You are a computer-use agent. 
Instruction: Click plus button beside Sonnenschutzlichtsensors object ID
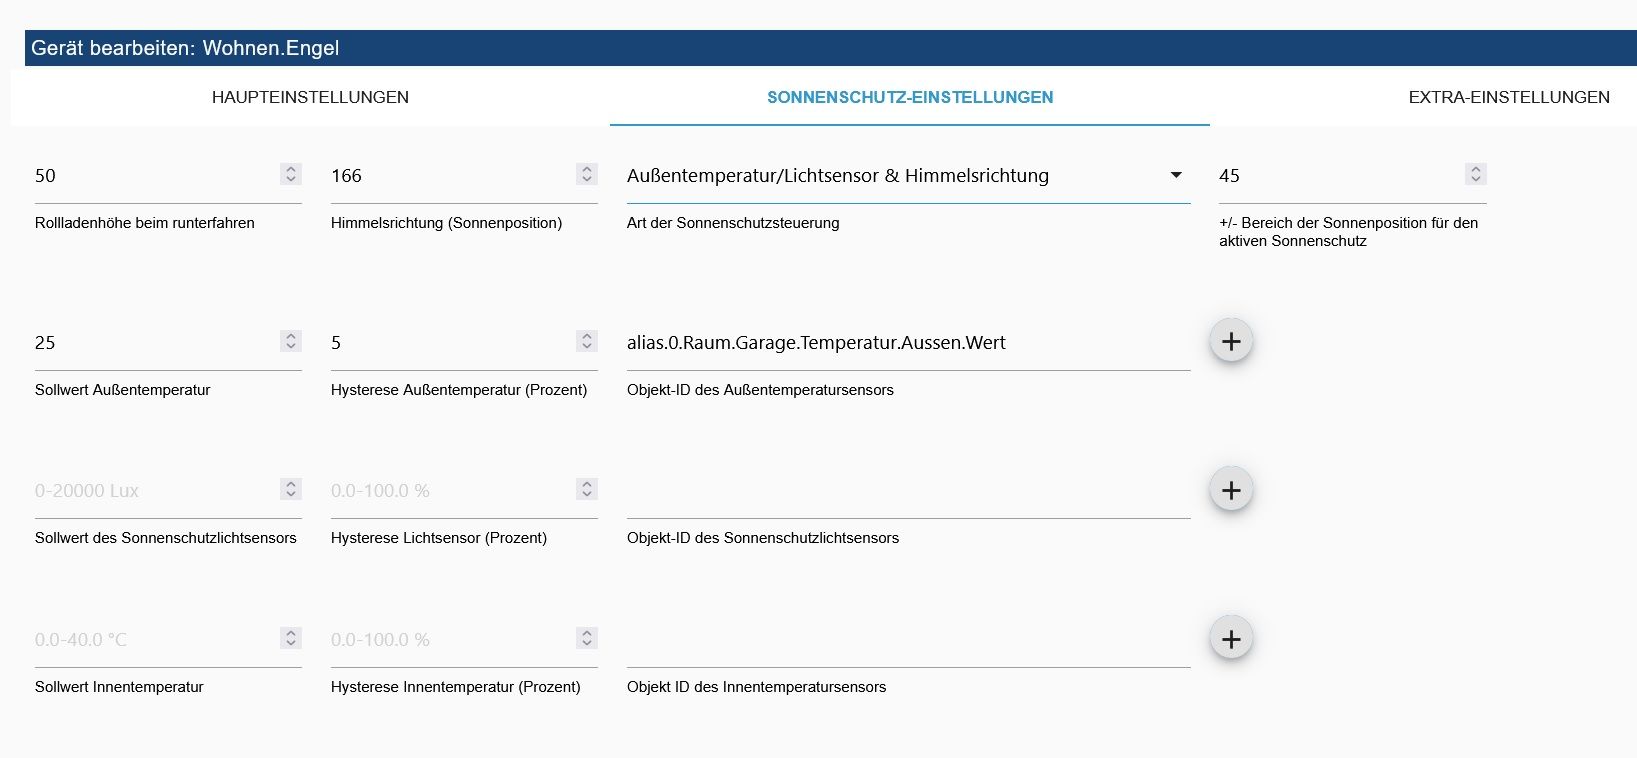point(1231,490)
